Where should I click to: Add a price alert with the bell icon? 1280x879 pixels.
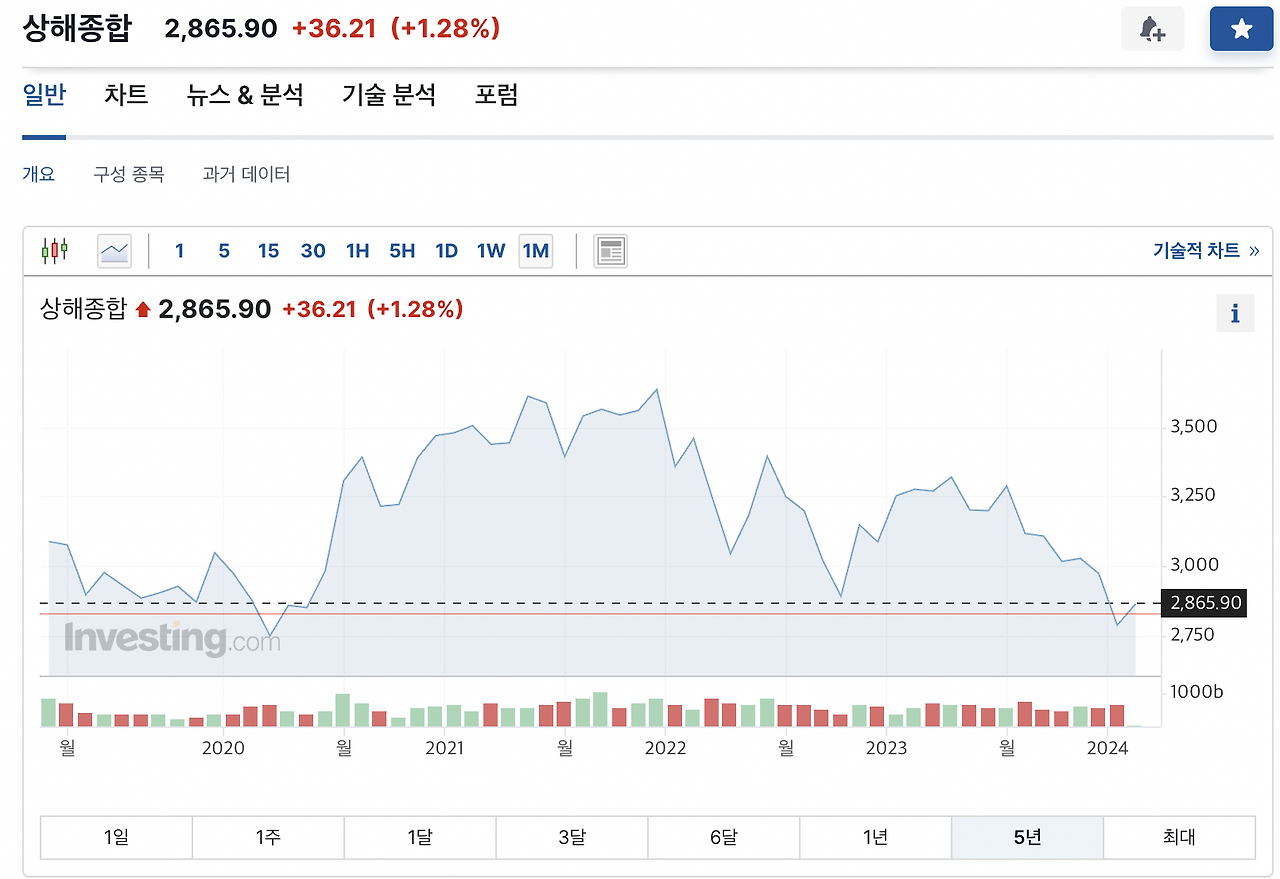1152,29
